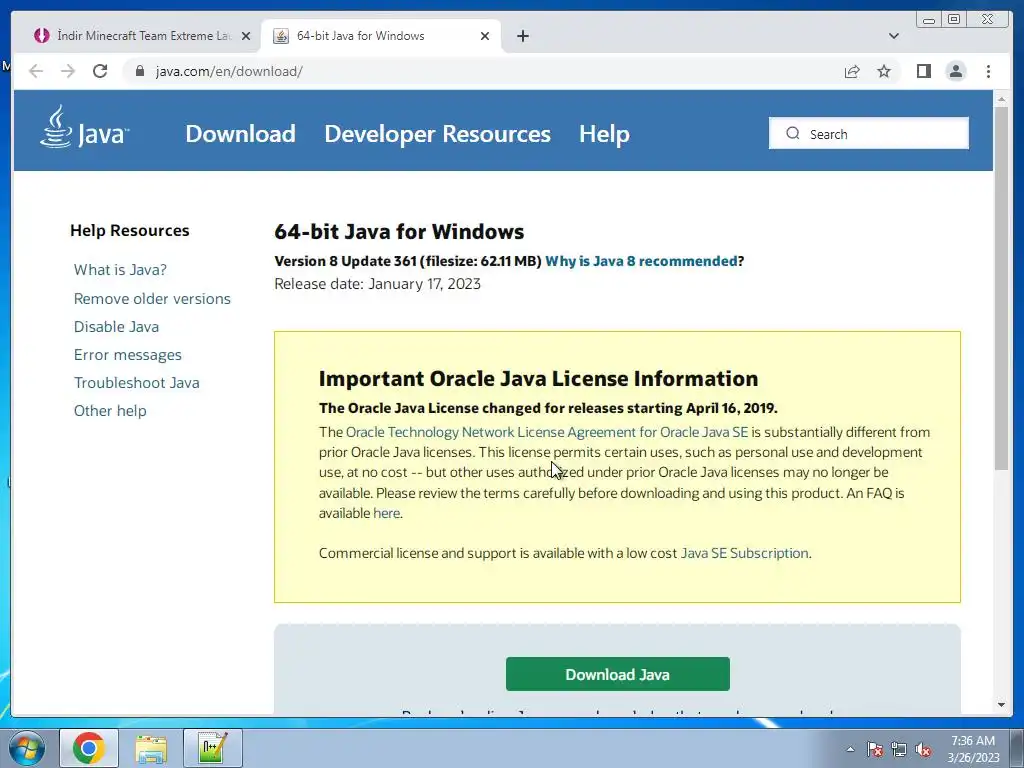The width and height of the screenshot is (1024, 768).
Task: Open Oracle Technology Network License Agreement link
Action: tap(547, 432)
